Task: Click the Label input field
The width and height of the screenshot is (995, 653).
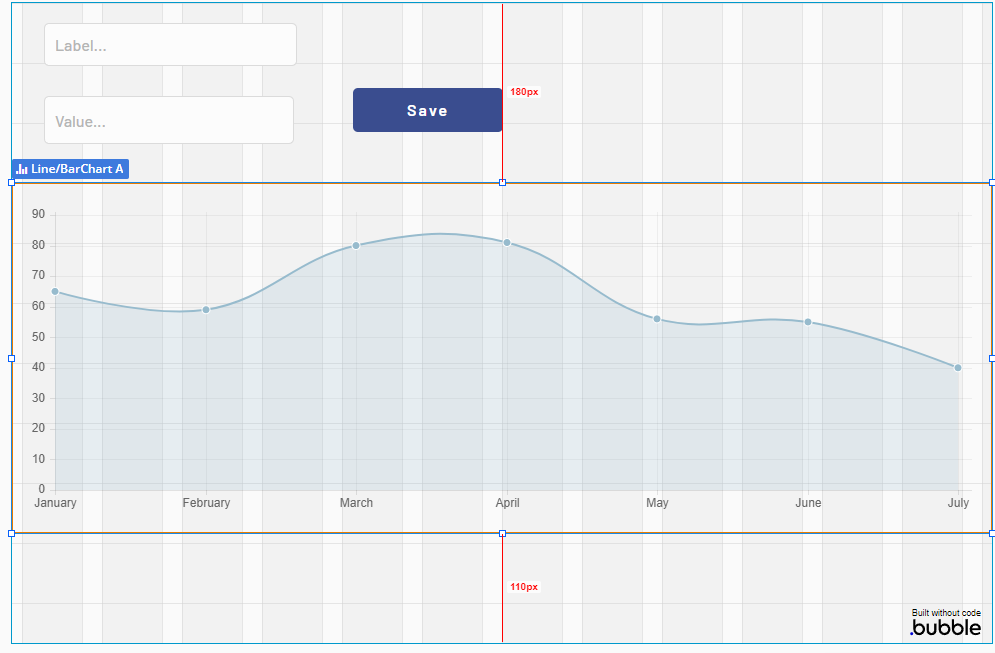Action: 170,44
